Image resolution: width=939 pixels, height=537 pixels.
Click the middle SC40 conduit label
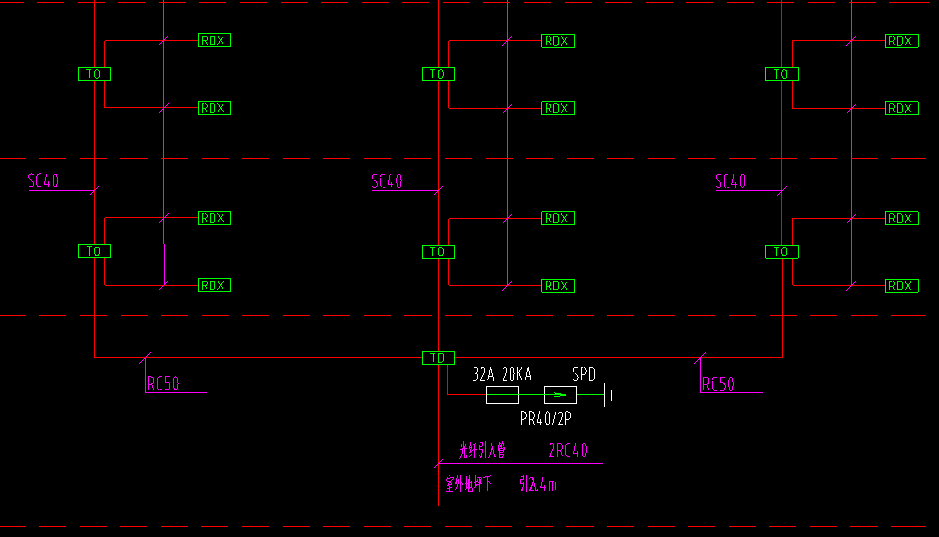387,181
